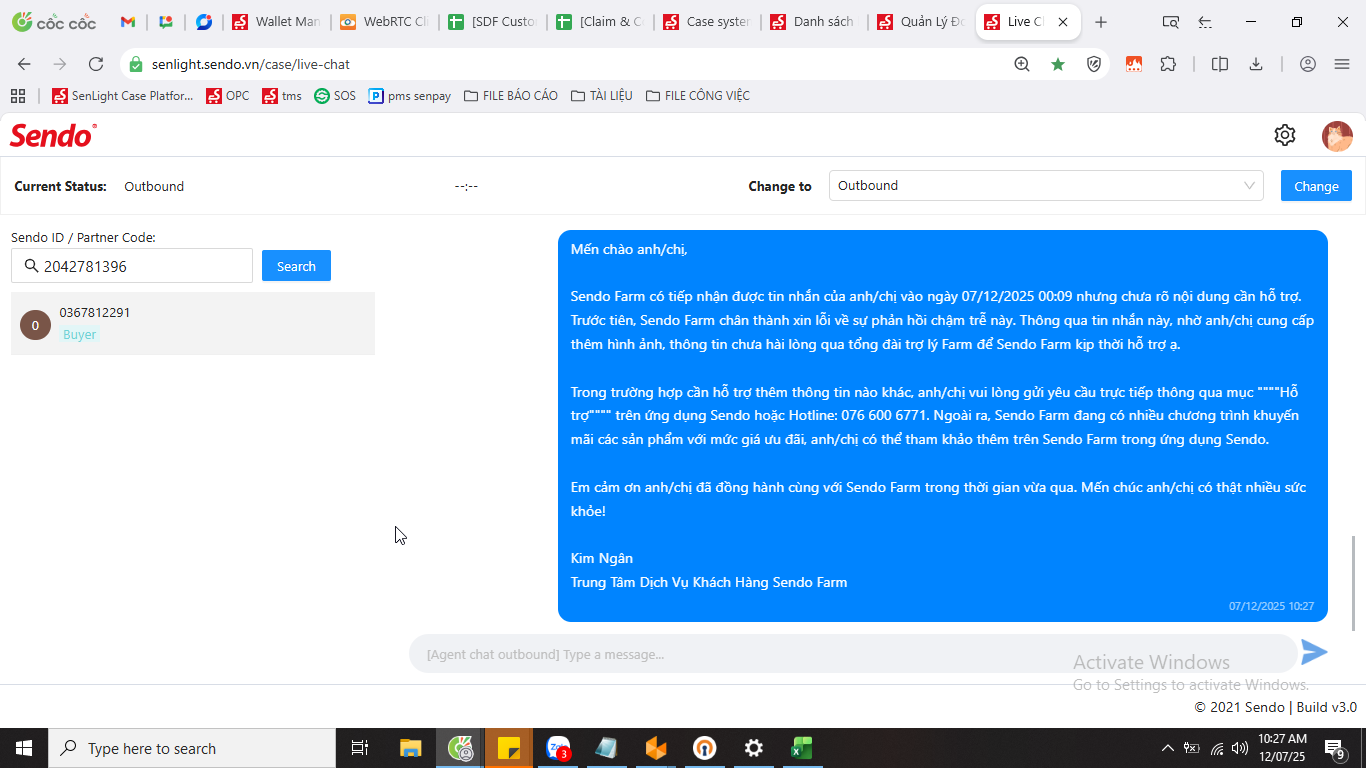
Task: Open the zoom magnifier icon in address bar
Action: 1022,64
